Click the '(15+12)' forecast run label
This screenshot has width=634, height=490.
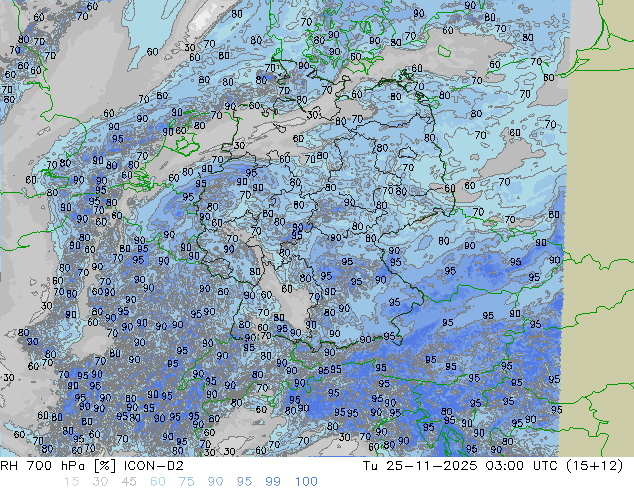594,466
